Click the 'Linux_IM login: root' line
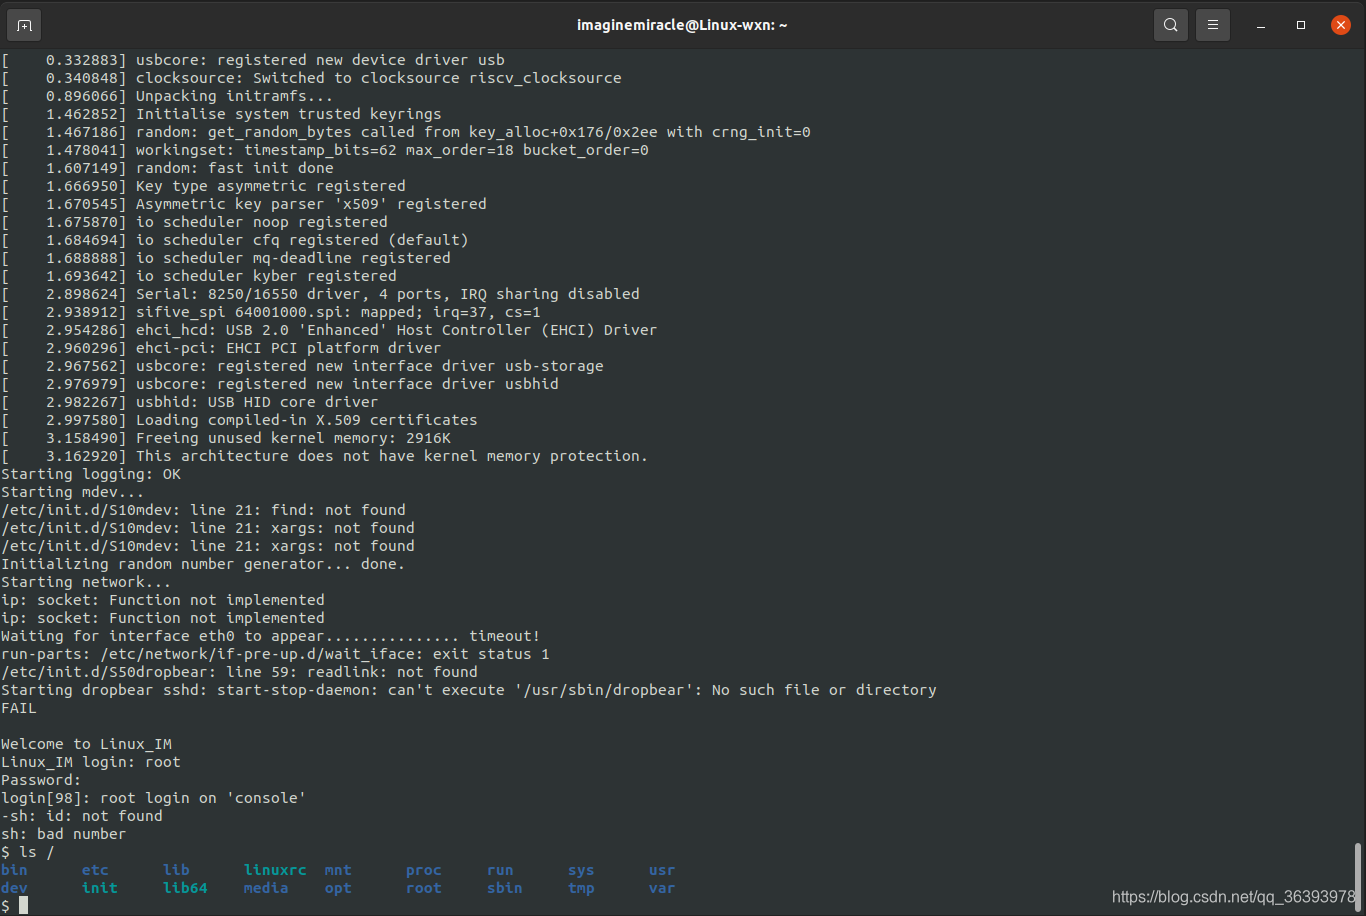The height and width of the screenshot is (916, 1366). (x=91, y=762)
